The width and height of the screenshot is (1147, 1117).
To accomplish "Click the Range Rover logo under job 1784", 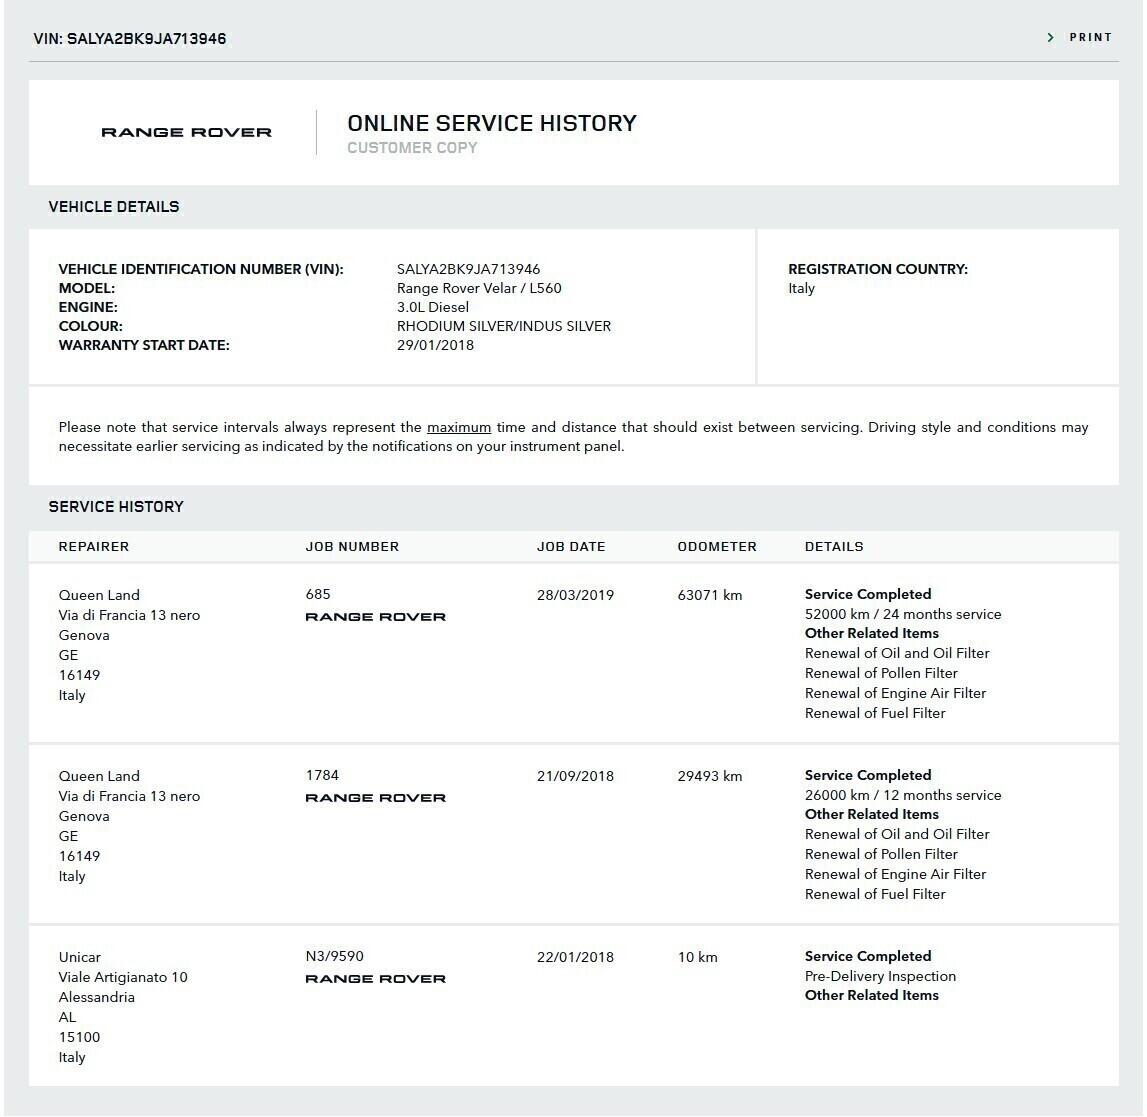I will (375, 798).
